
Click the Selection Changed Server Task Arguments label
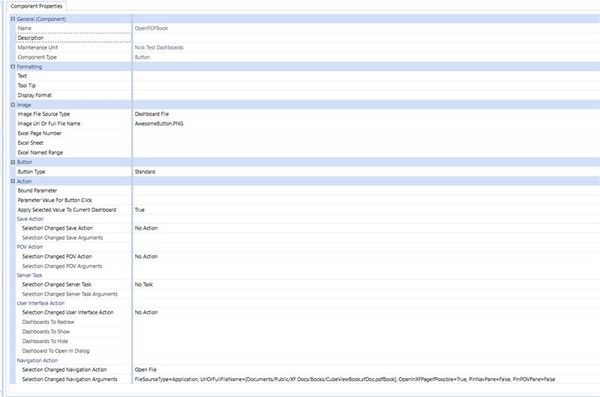(70, 294)
